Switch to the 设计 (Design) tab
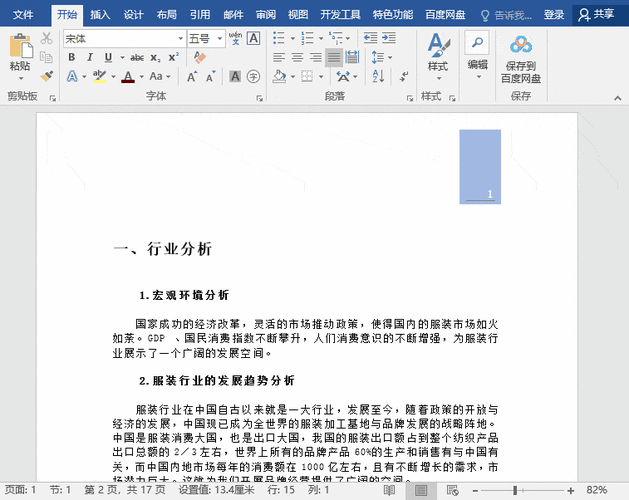This screenshot has width=629, height=500. click(x=133, y=15)
